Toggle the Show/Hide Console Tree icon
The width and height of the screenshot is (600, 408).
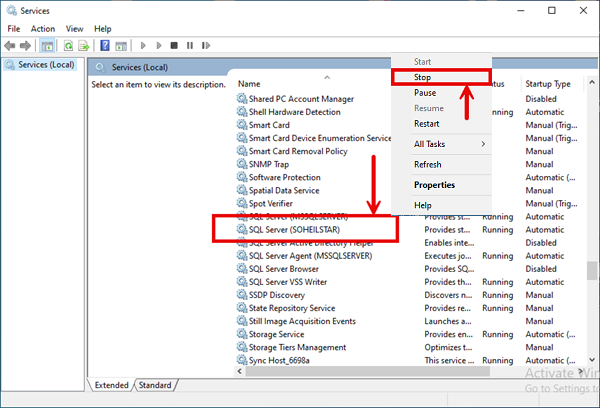(47, 46)
